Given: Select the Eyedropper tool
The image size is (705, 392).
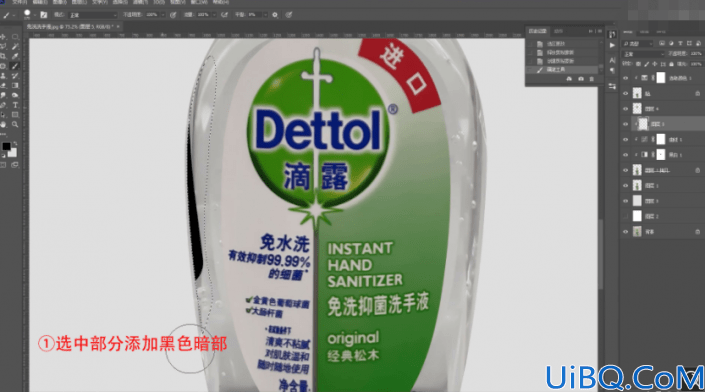Looking at the screenshot, I should click(15, 56).
